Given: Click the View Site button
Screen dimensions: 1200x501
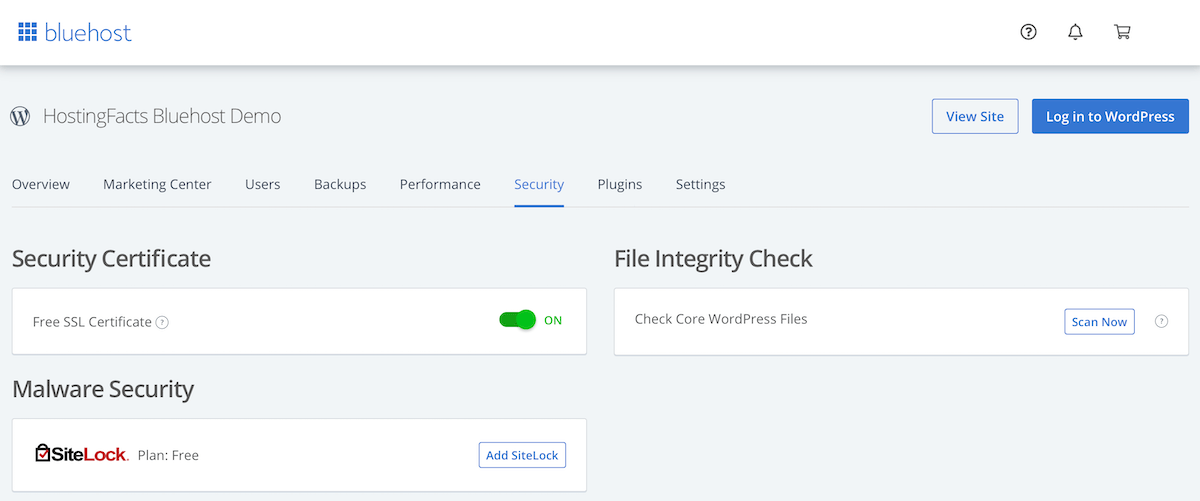Looking at the screenshot, I should point(975,116).
